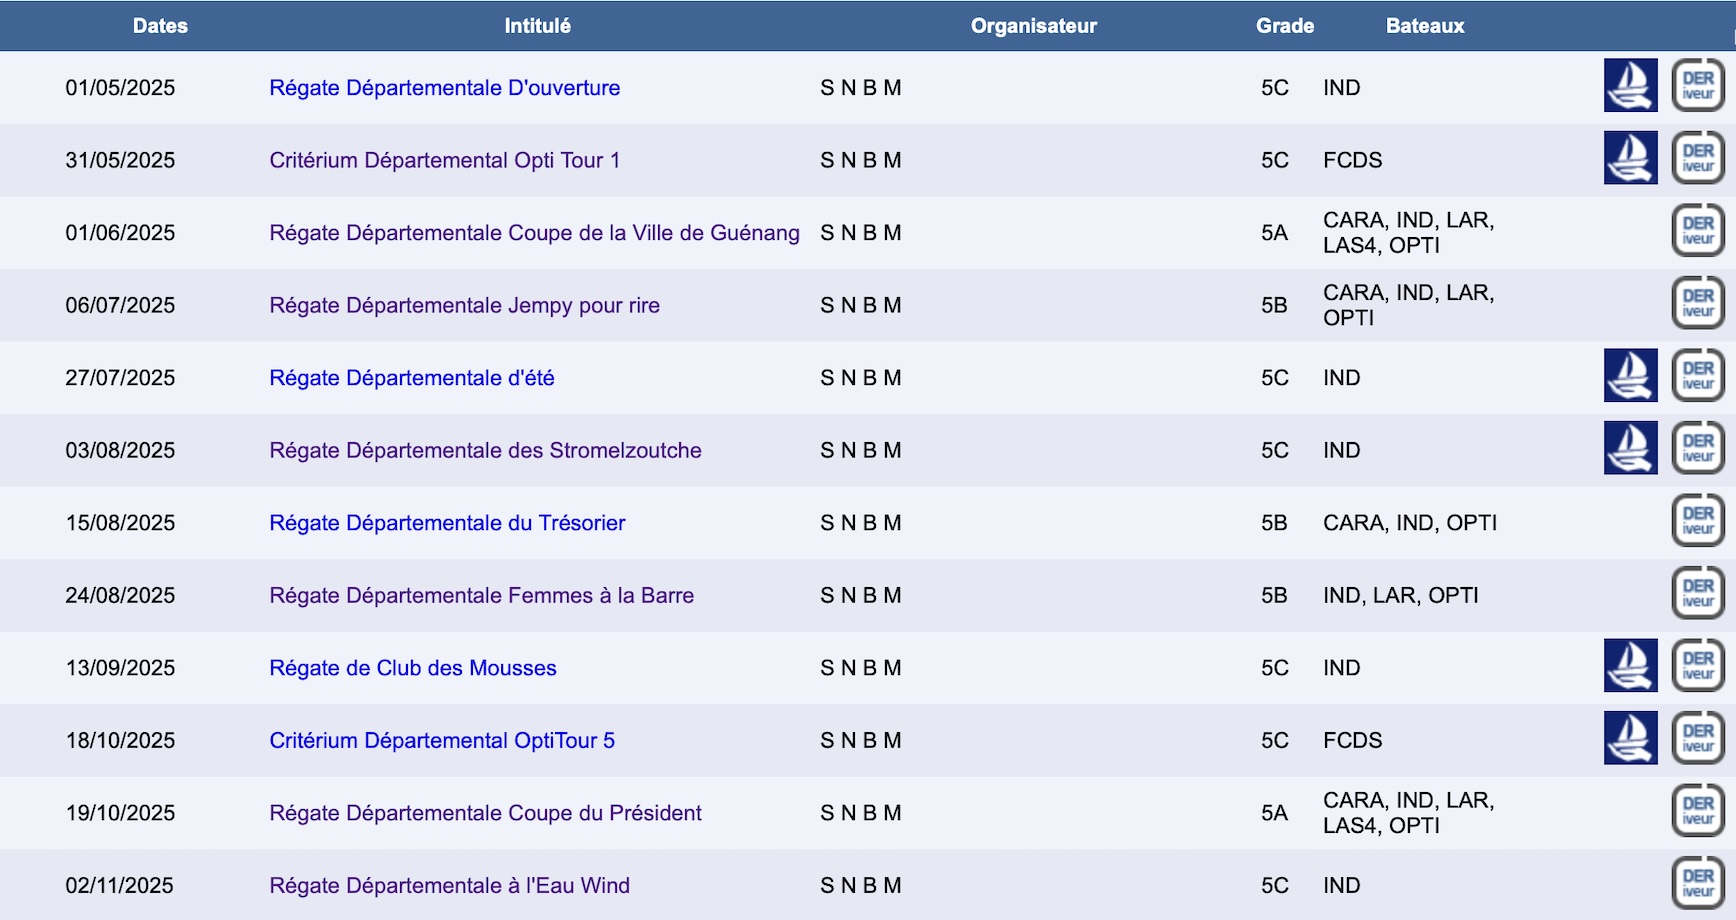Select date 27/07/2025
The width and height of the screenshot is (1736, 920).
tap(120, 378)
